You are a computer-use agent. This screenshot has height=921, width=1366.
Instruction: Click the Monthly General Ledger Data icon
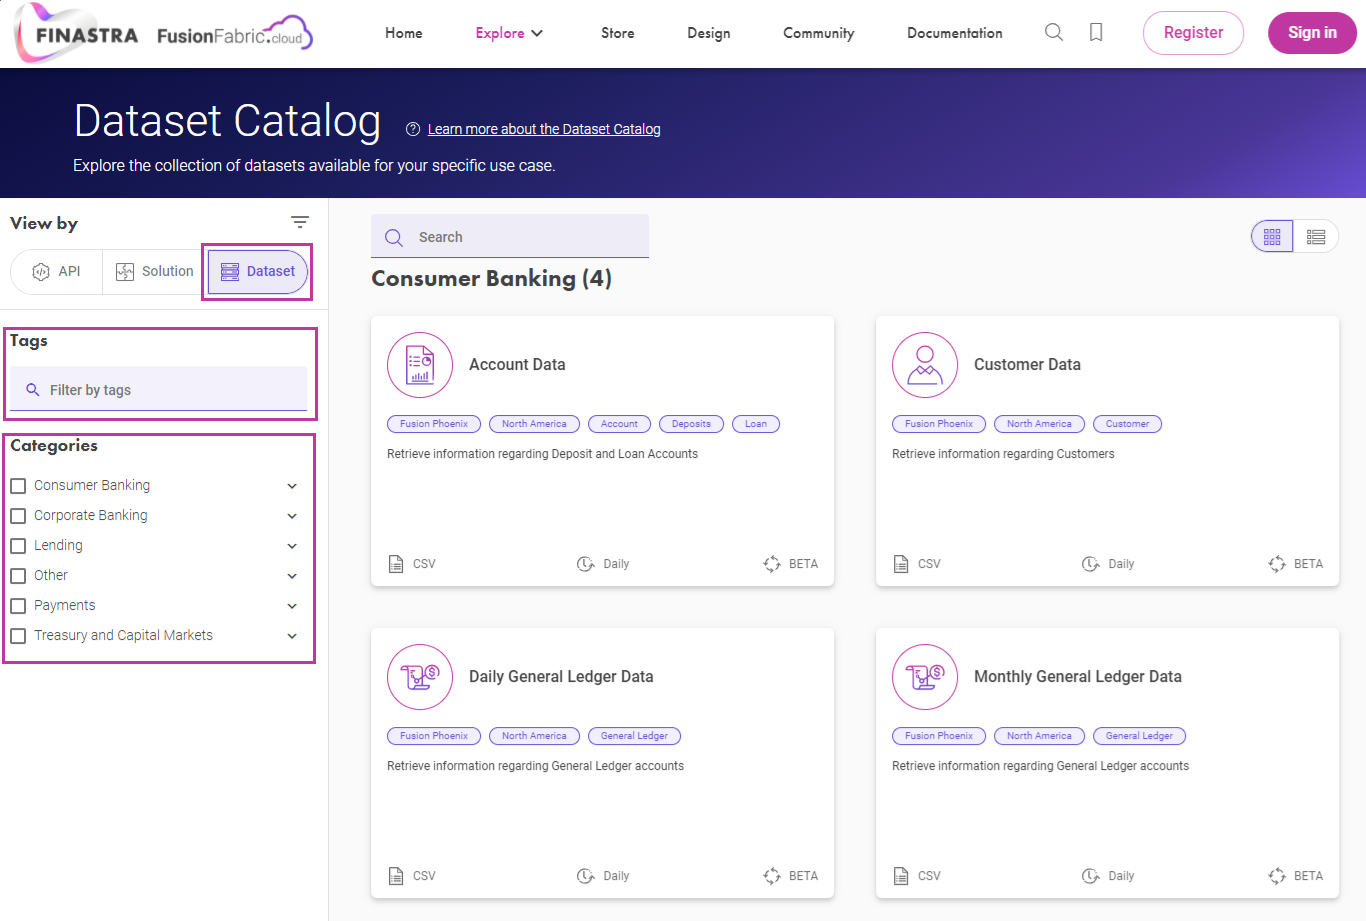(x=925, y=677)
